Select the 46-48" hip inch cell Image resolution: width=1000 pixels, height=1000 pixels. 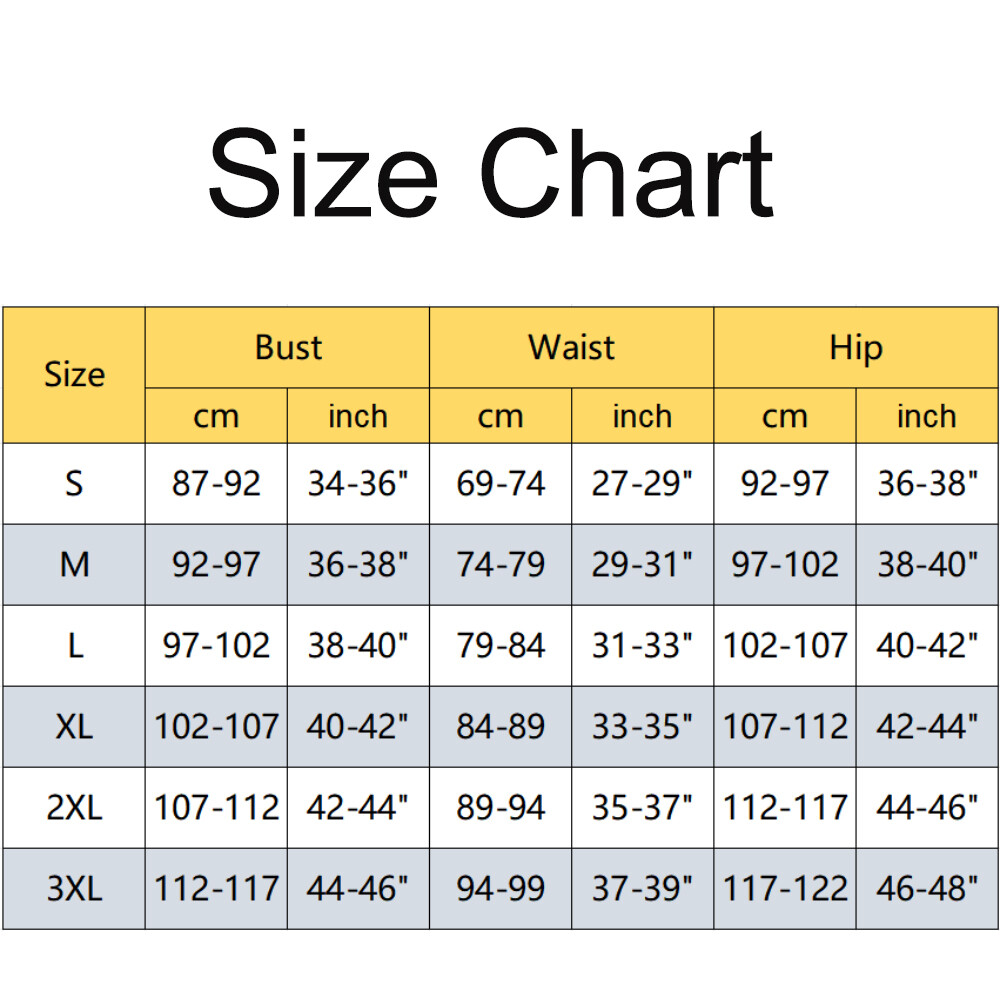926,889
